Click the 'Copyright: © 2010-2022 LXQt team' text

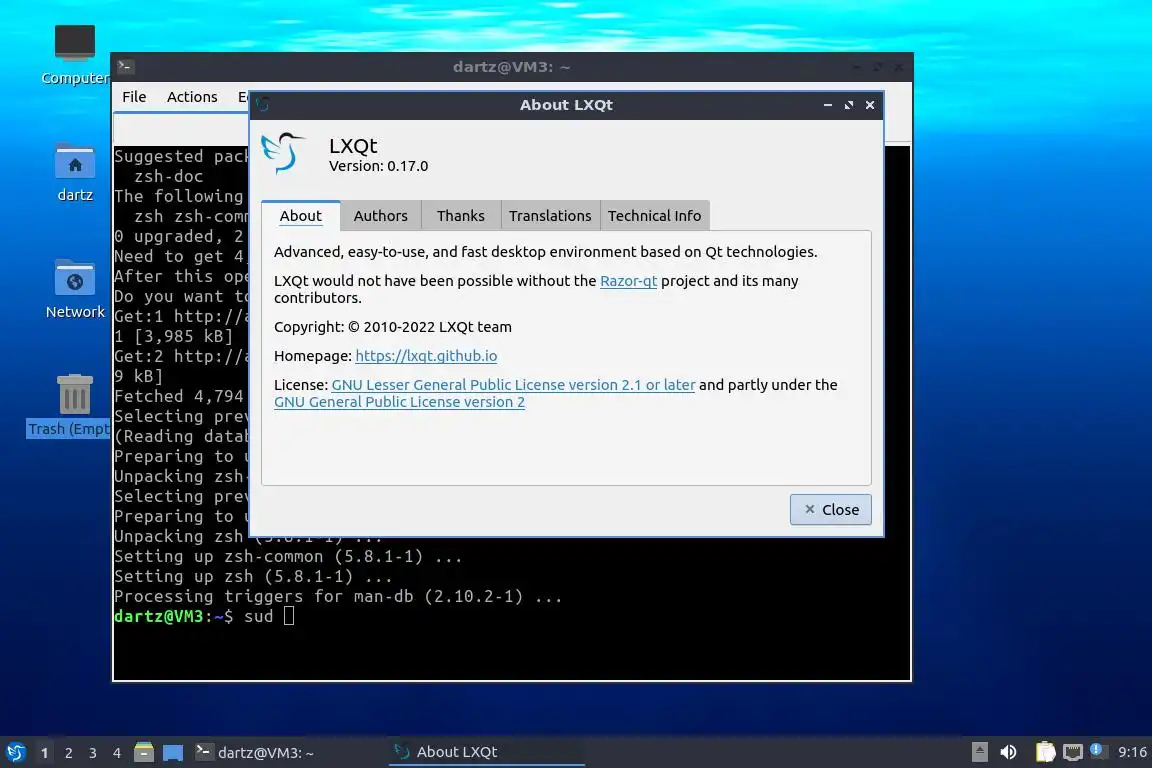tap(393, 327)
